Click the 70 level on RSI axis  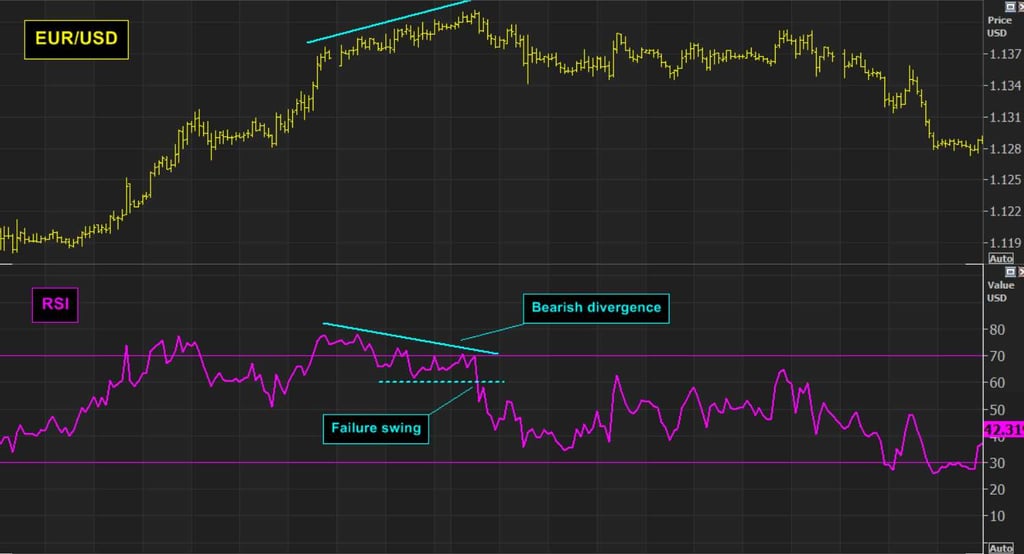coord(997,357)
